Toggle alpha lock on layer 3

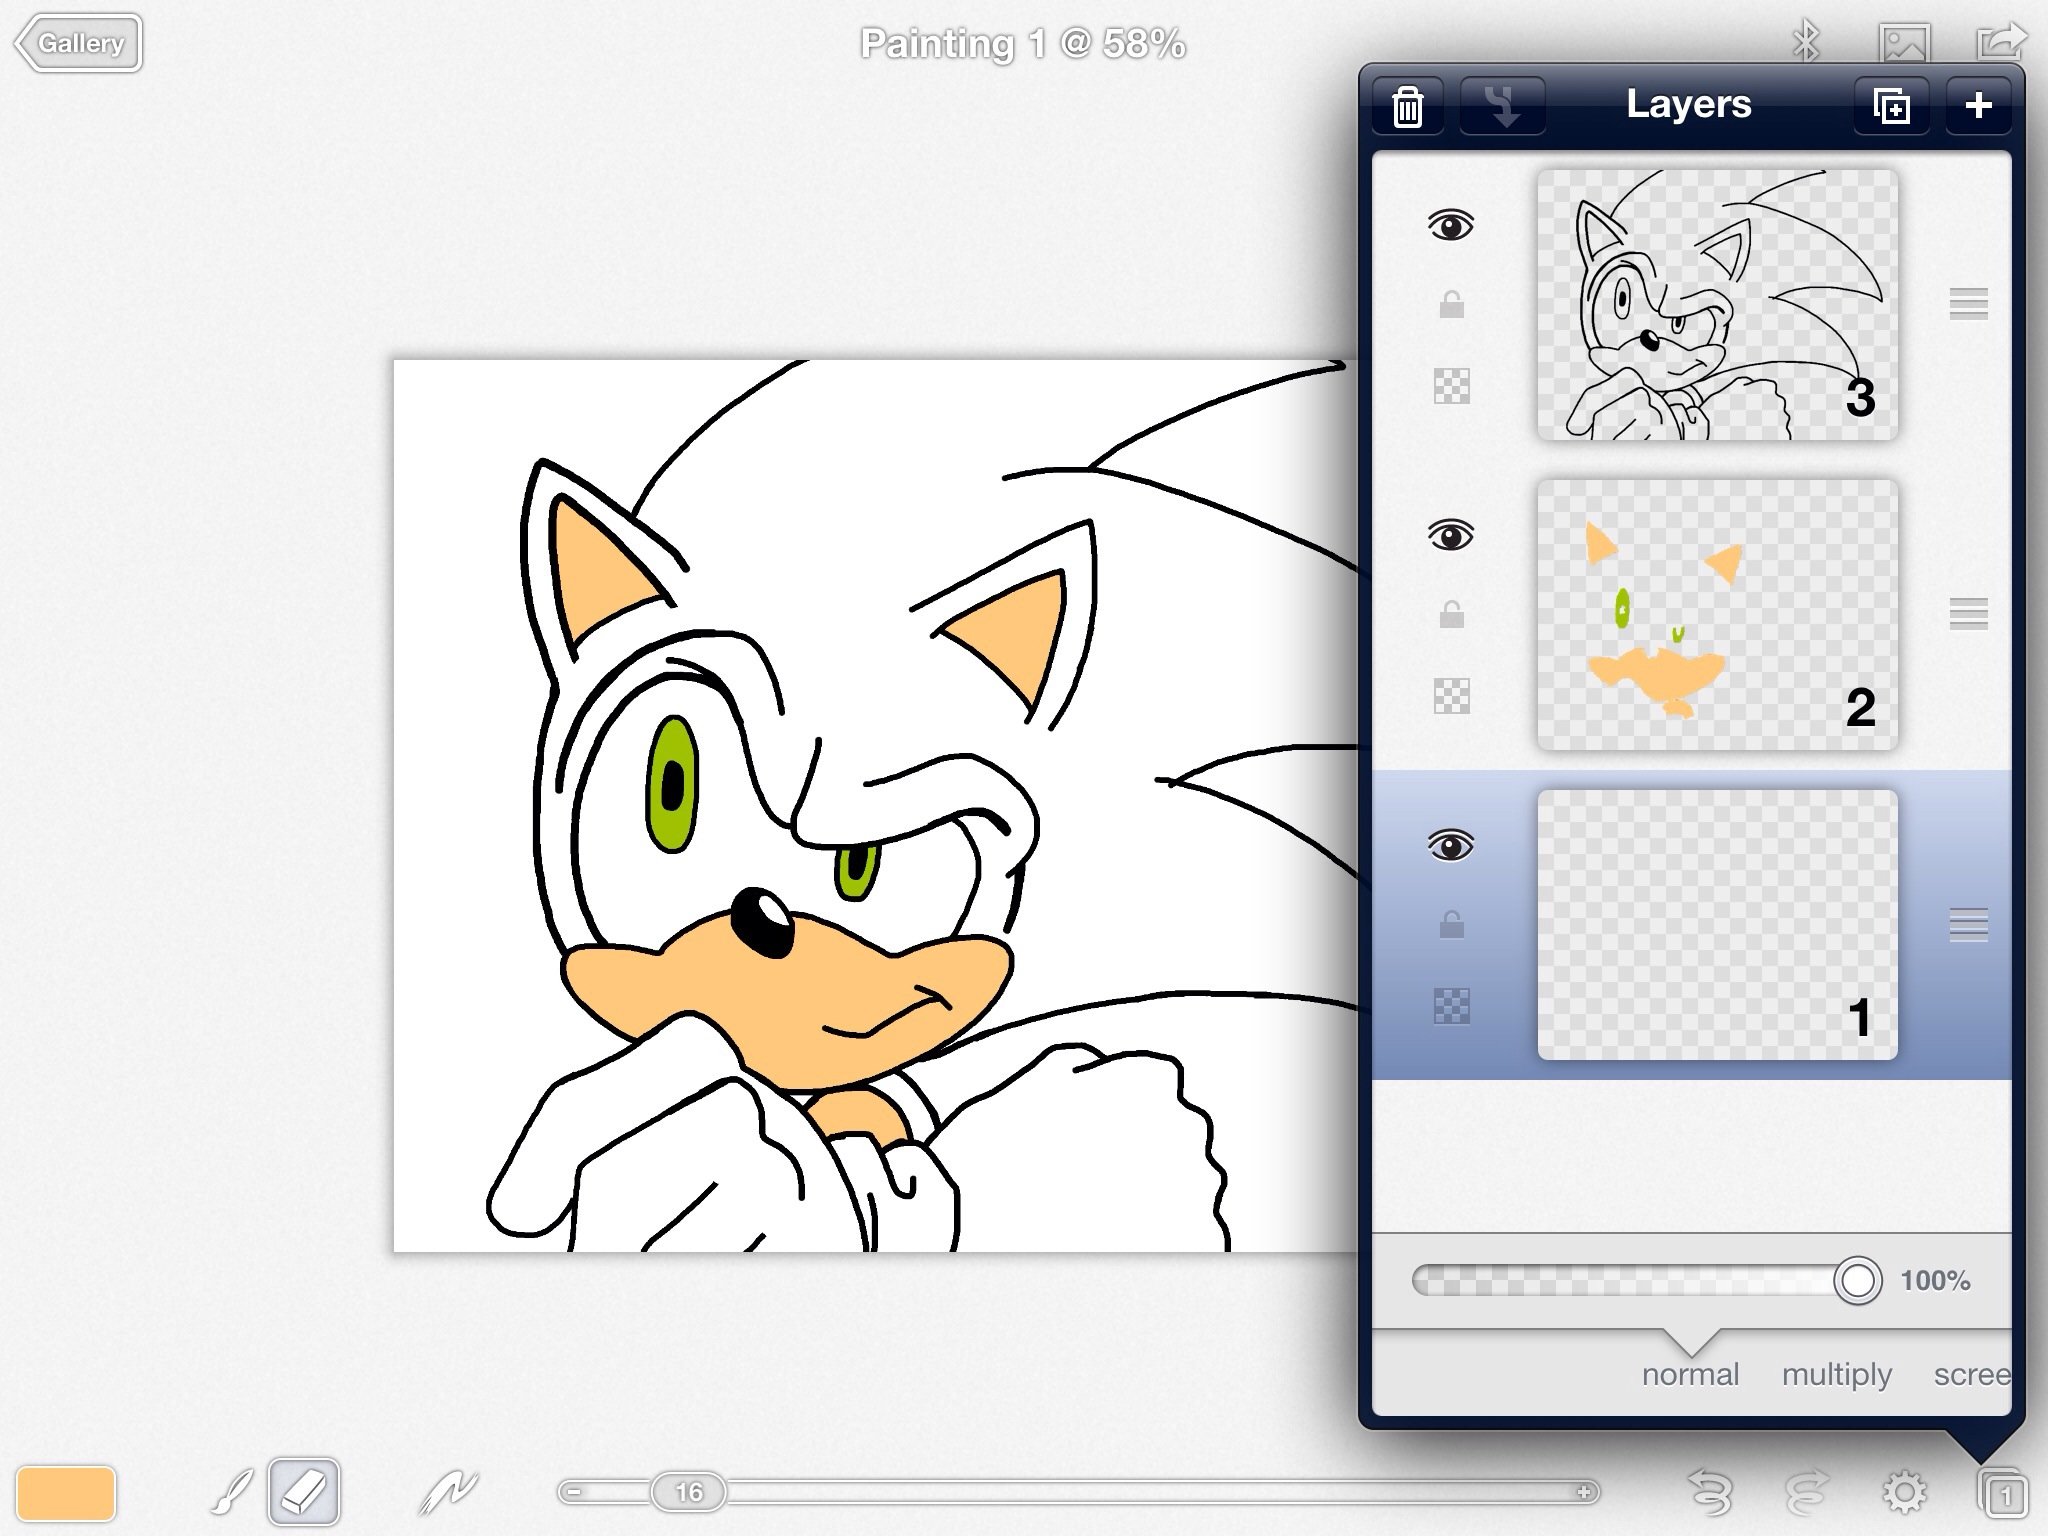(1451, 386)
